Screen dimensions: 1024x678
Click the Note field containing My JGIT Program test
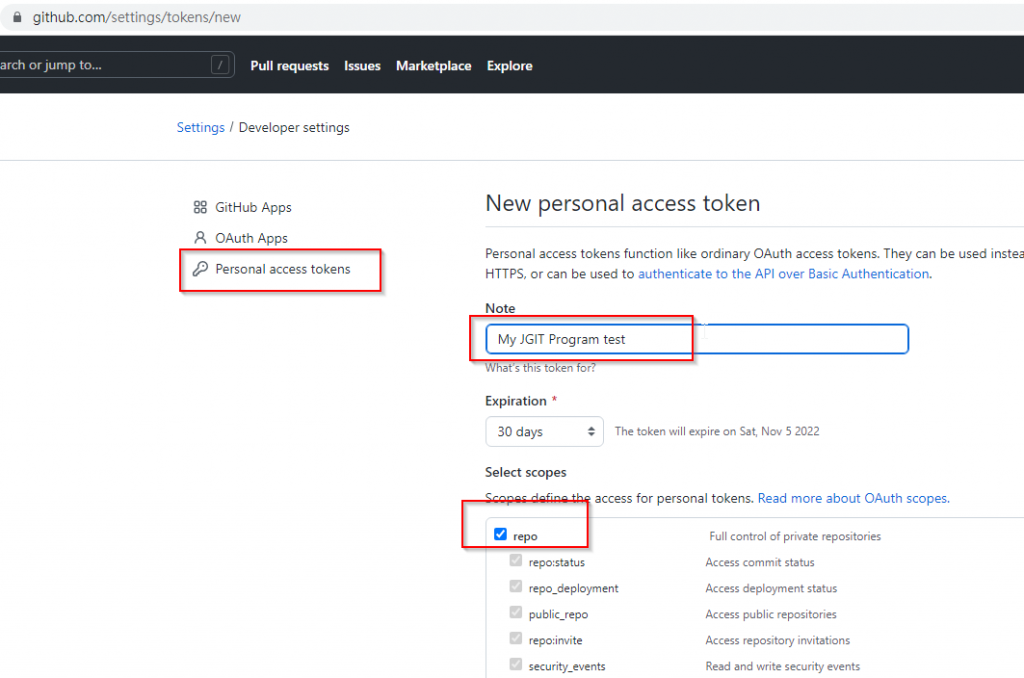697,339
